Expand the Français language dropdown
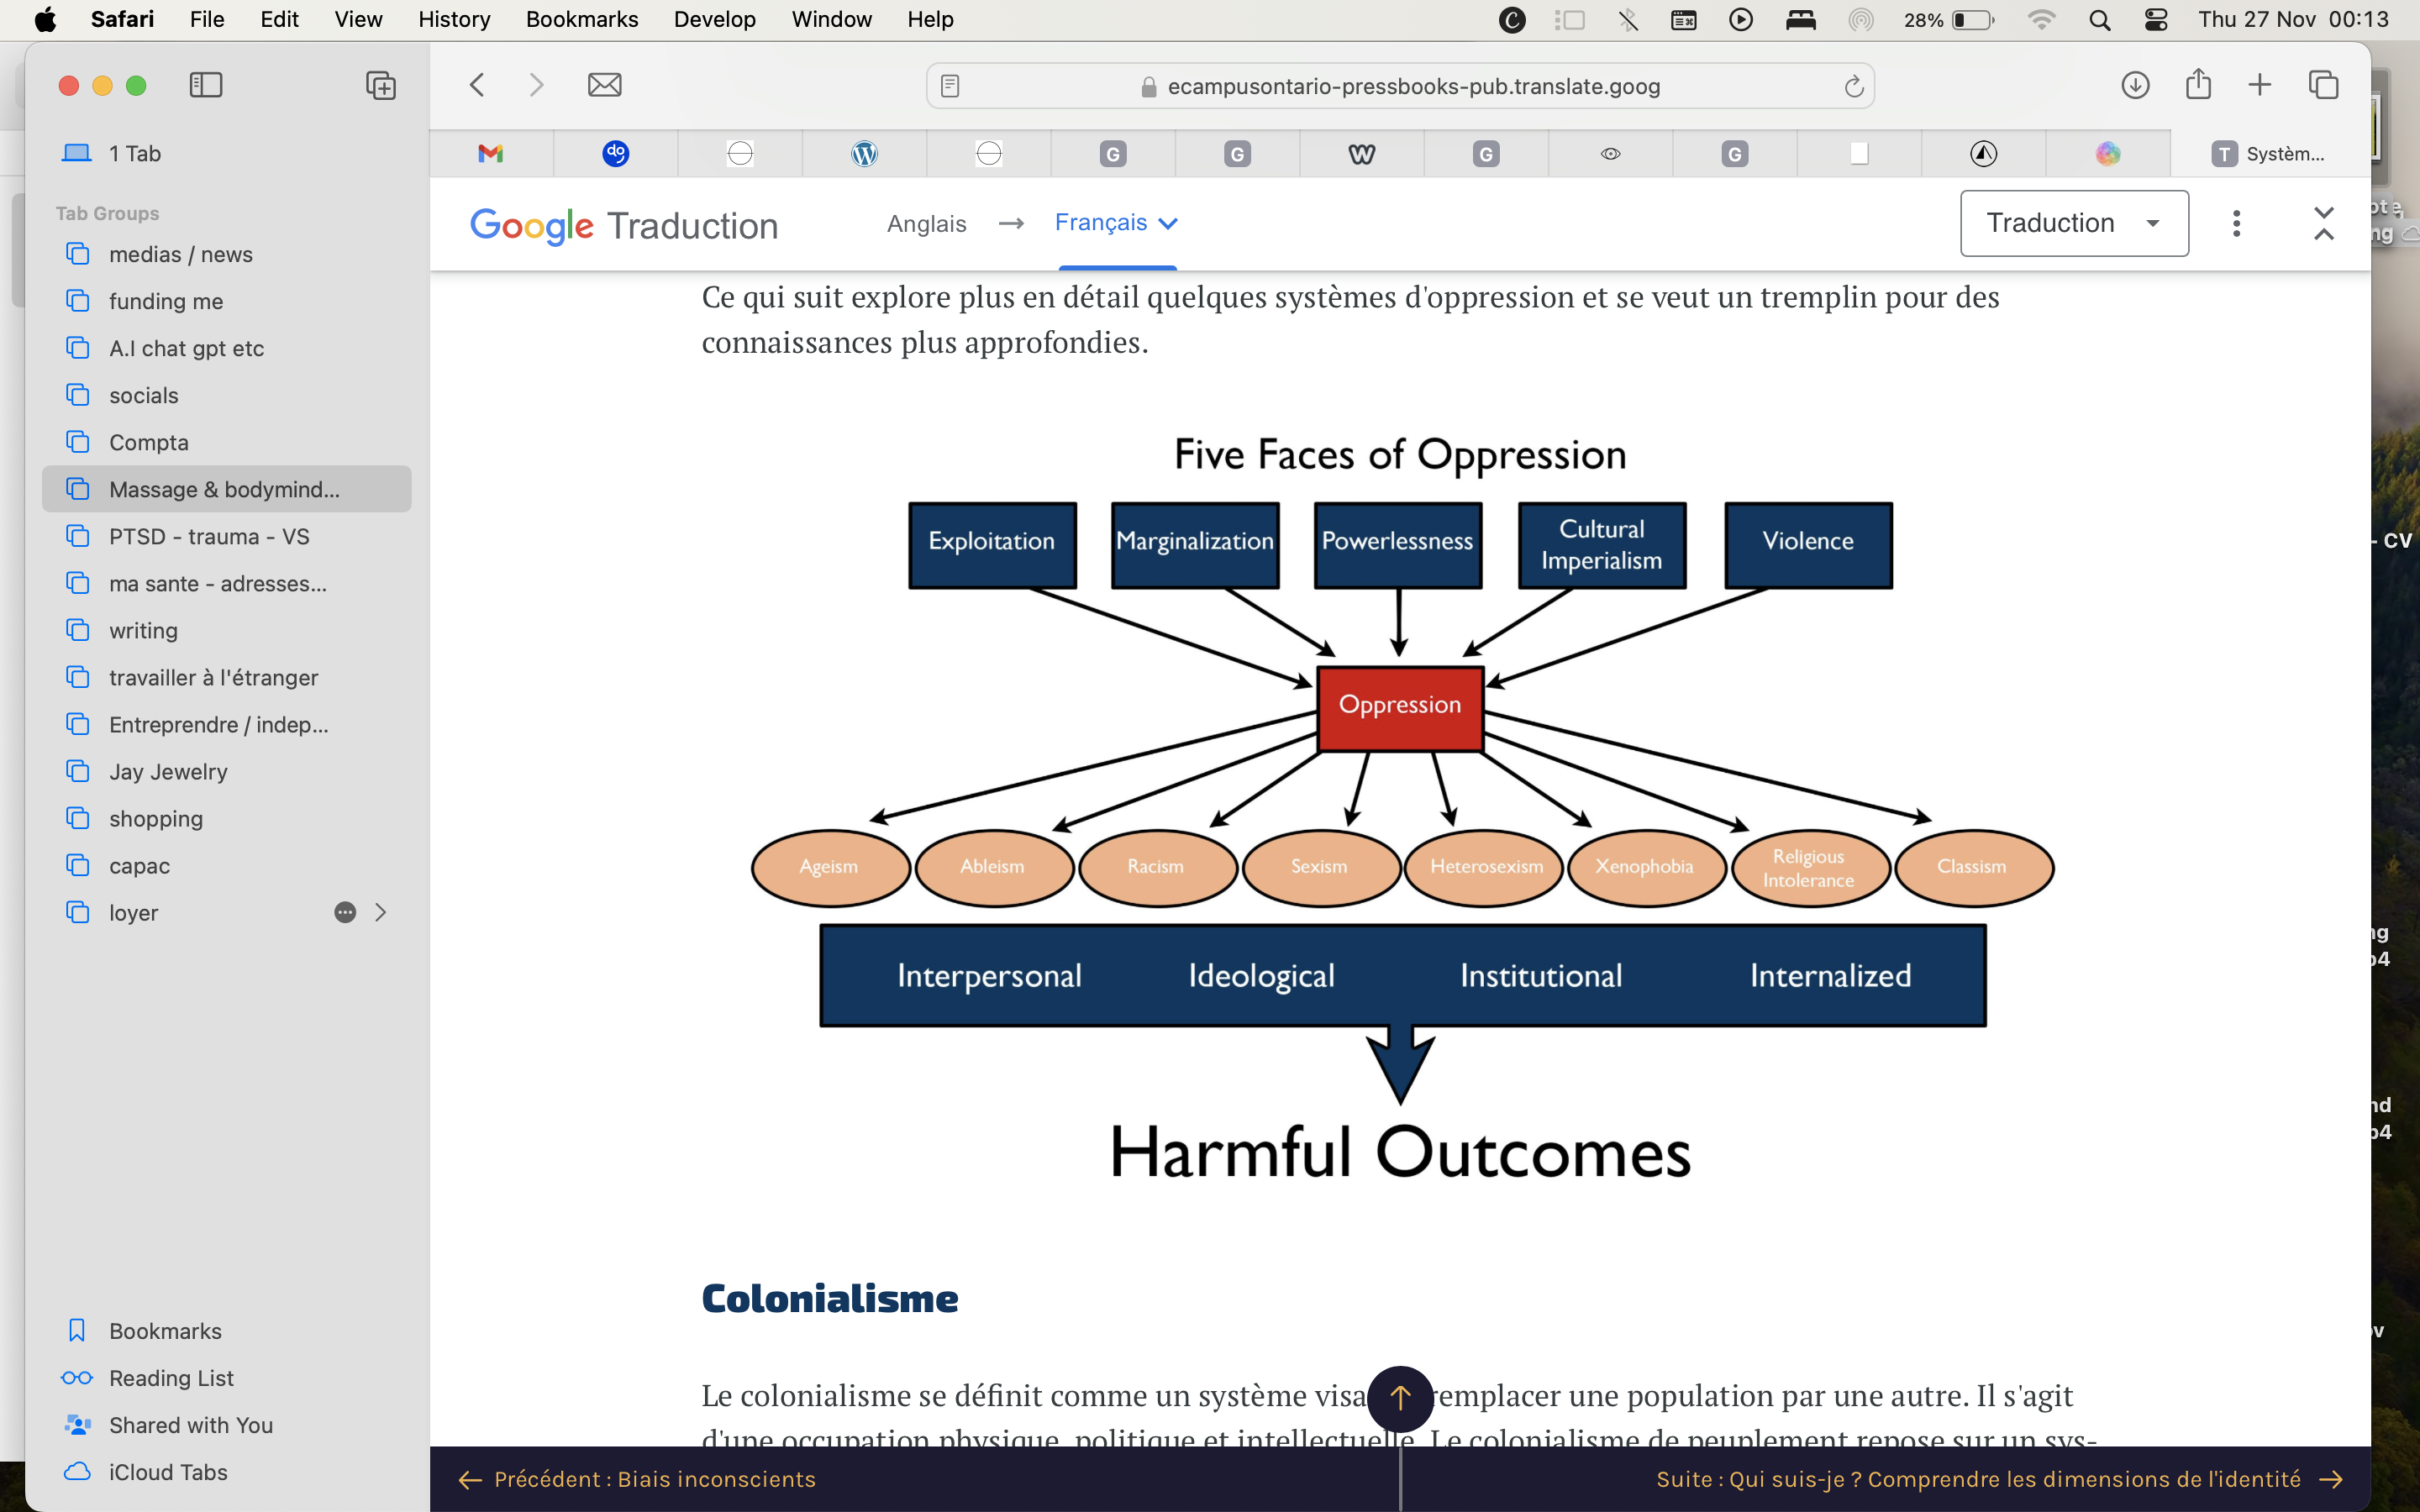The height and width of the screenshot is (1512, 2420). [x=1116, y=223]
